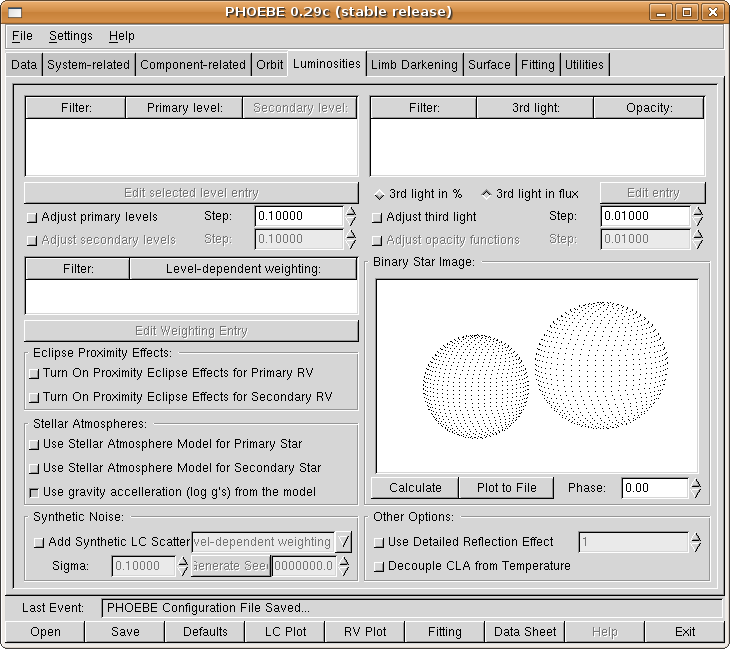Adjust primary levels Step spinner arrows
The image size is (730, 649).
point(351,216)
